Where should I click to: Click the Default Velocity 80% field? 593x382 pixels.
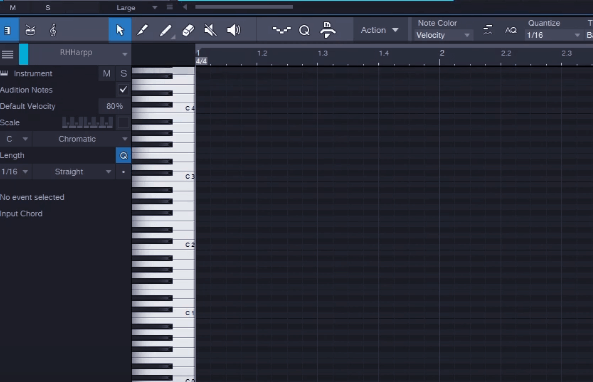click(x=114, y=106)
